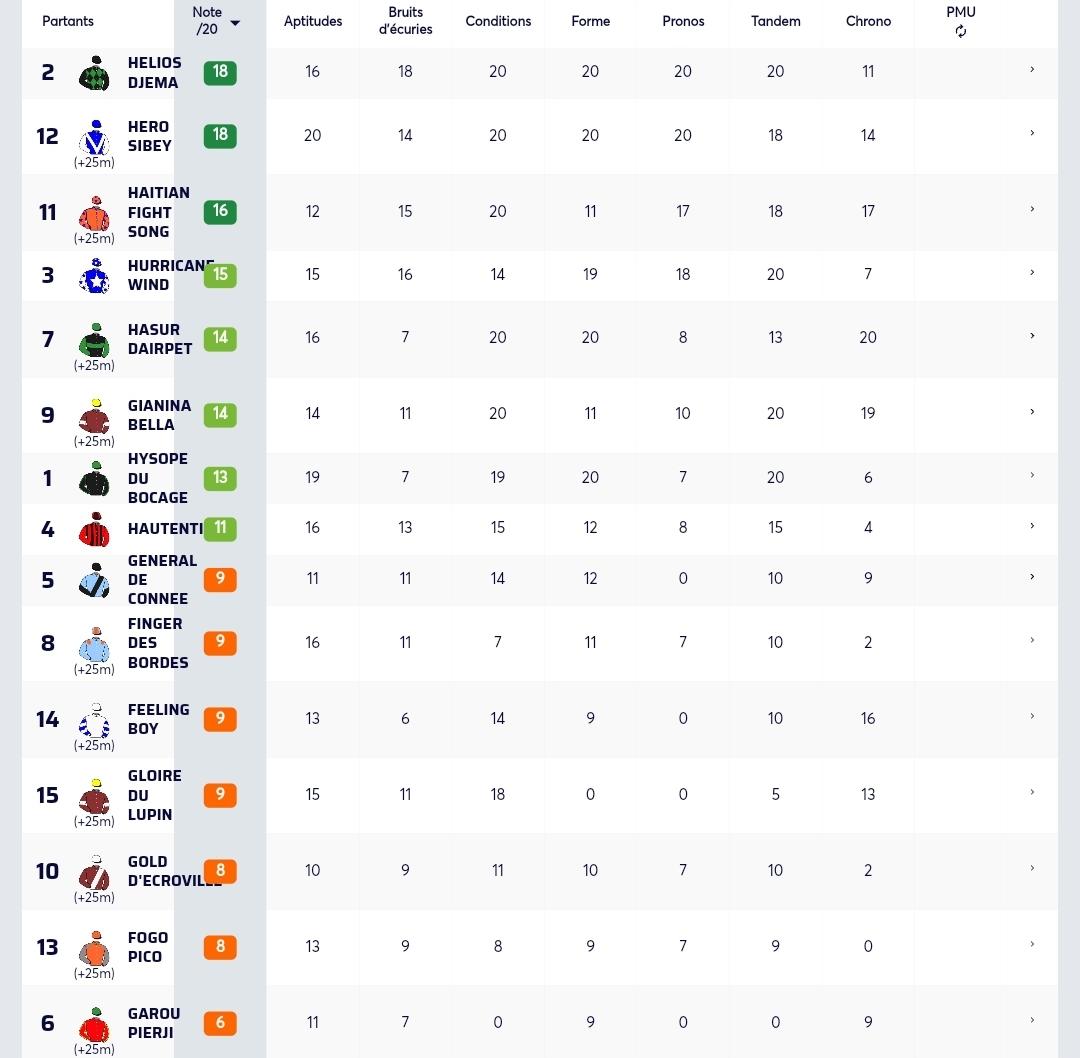Click Hasur Dairpet's green and black silk
This screenshot has width=1080, height=1058.
[95, 340]
